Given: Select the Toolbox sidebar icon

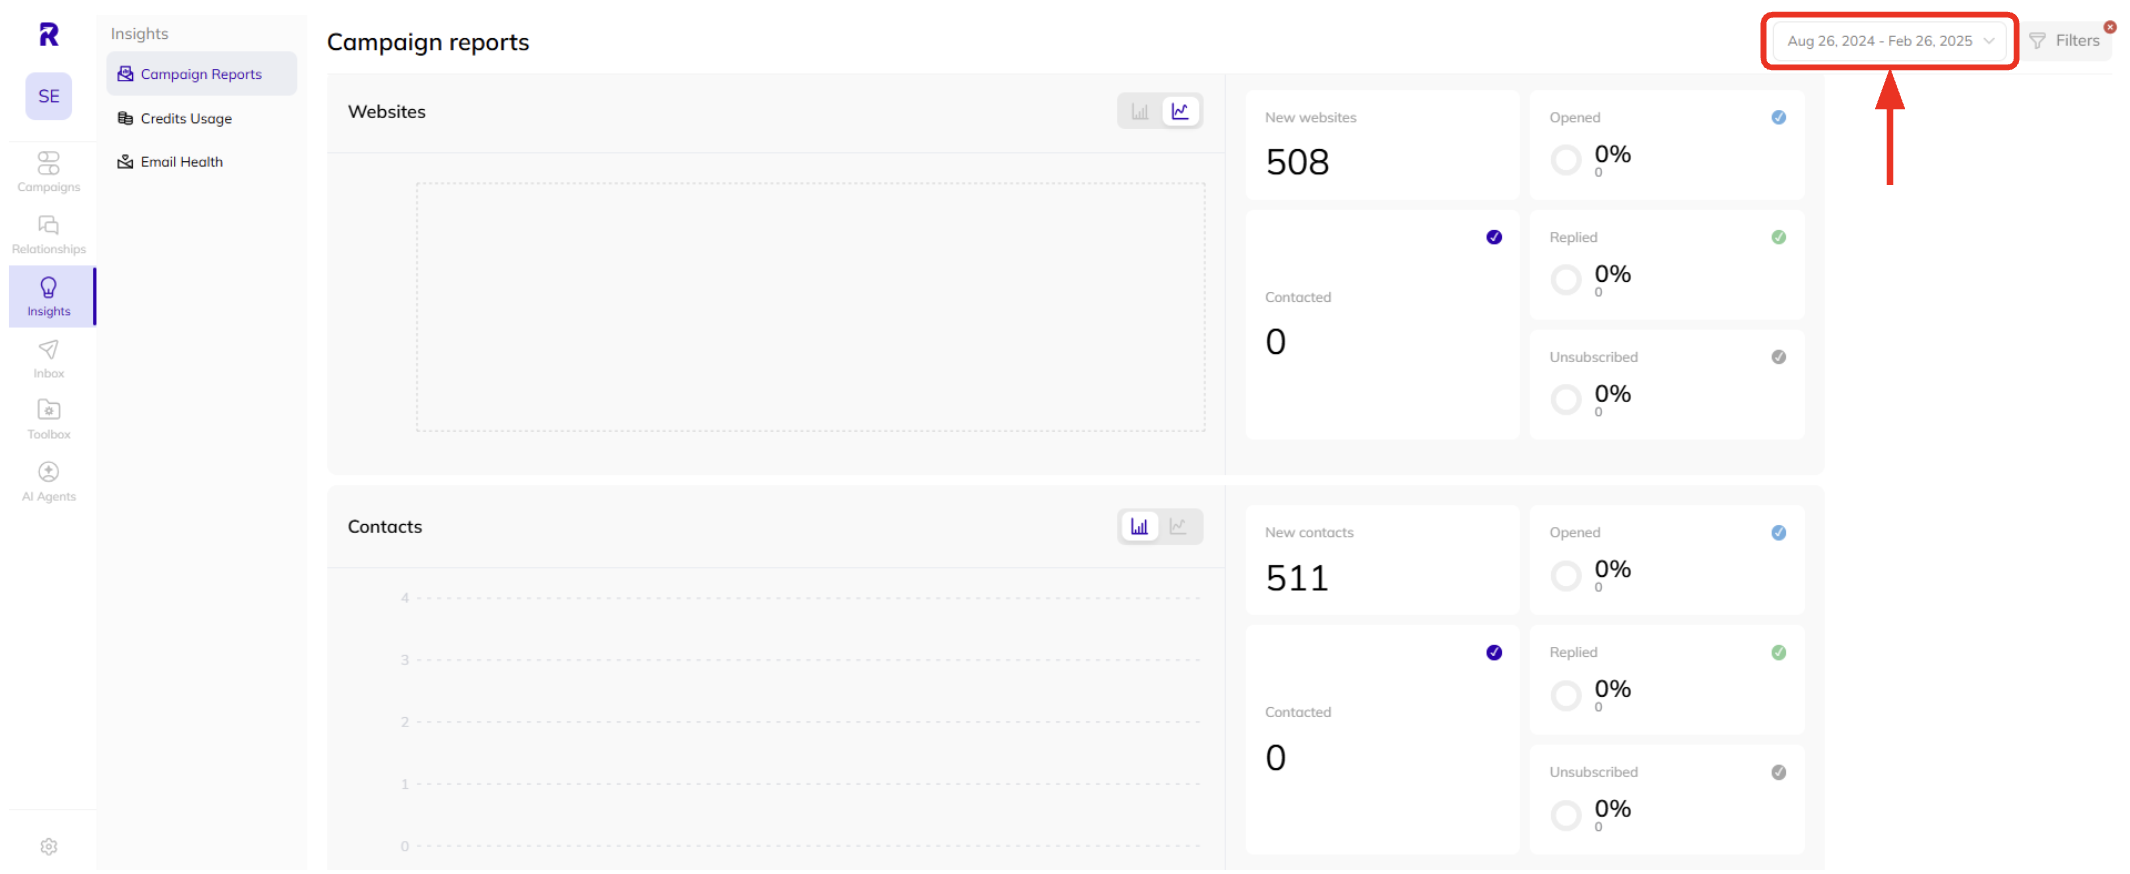Looking at the screenshot, I should click(48, 418).
